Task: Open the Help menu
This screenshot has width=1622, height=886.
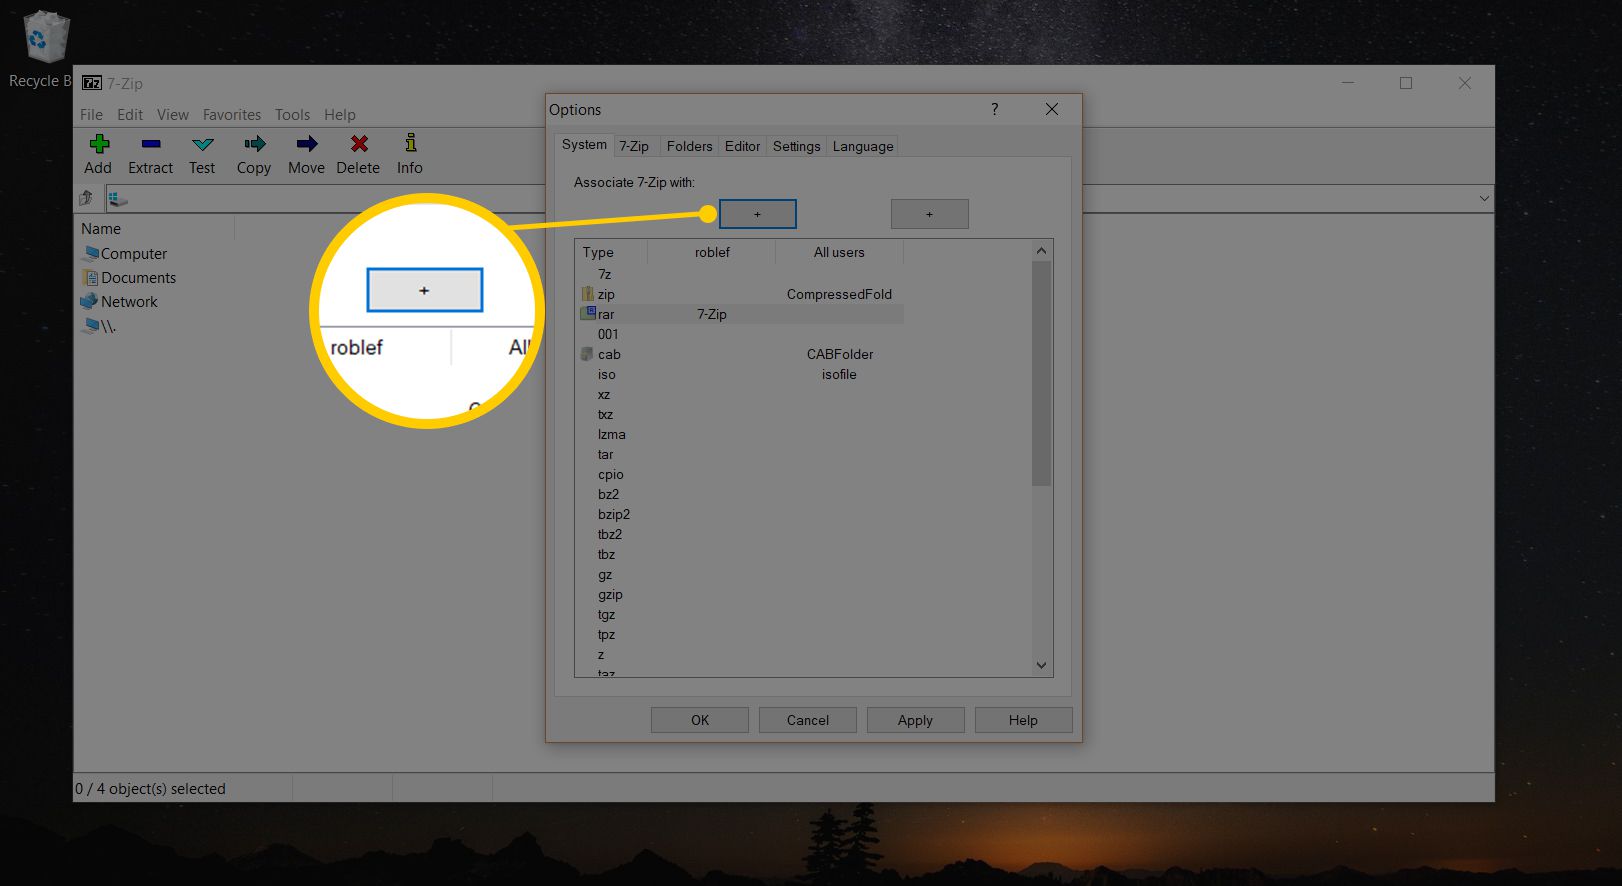Action: 340,115
